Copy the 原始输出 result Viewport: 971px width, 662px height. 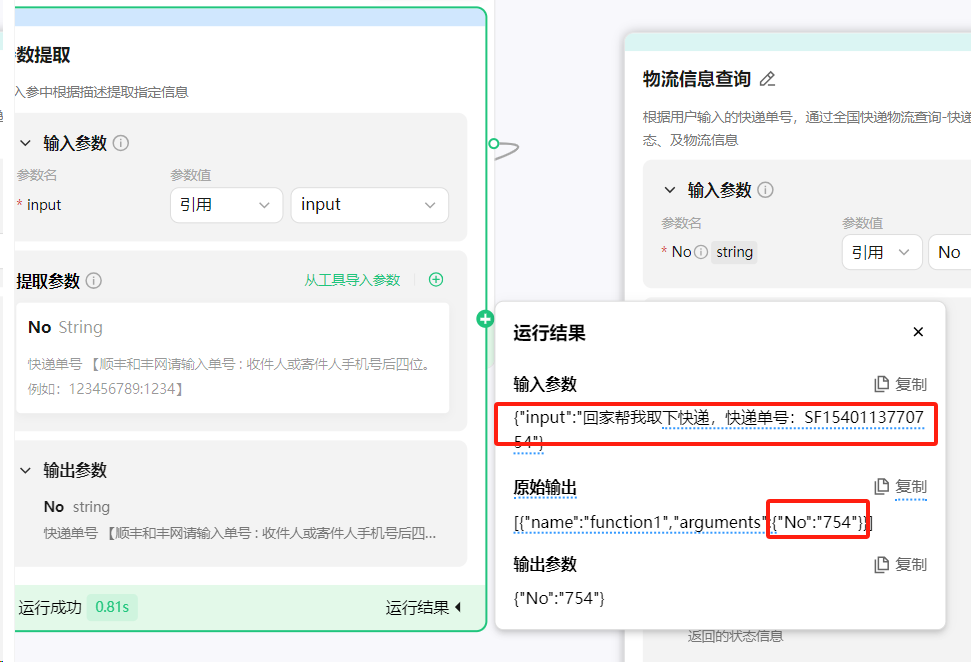pos(900,487)
